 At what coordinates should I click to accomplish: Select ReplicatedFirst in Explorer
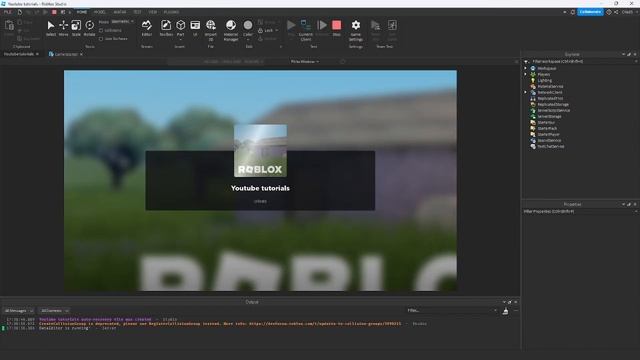coord(550,98)
